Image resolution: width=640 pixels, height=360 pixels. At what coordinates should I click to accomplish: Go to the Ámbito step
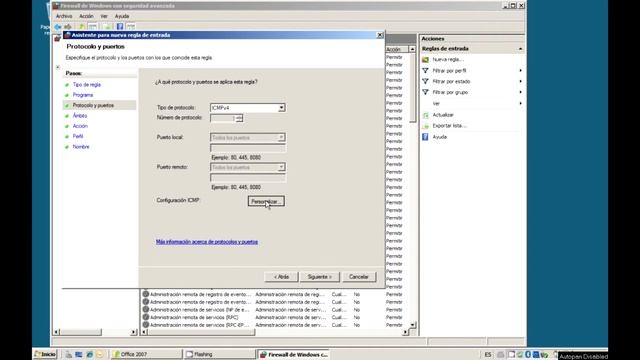80,116
